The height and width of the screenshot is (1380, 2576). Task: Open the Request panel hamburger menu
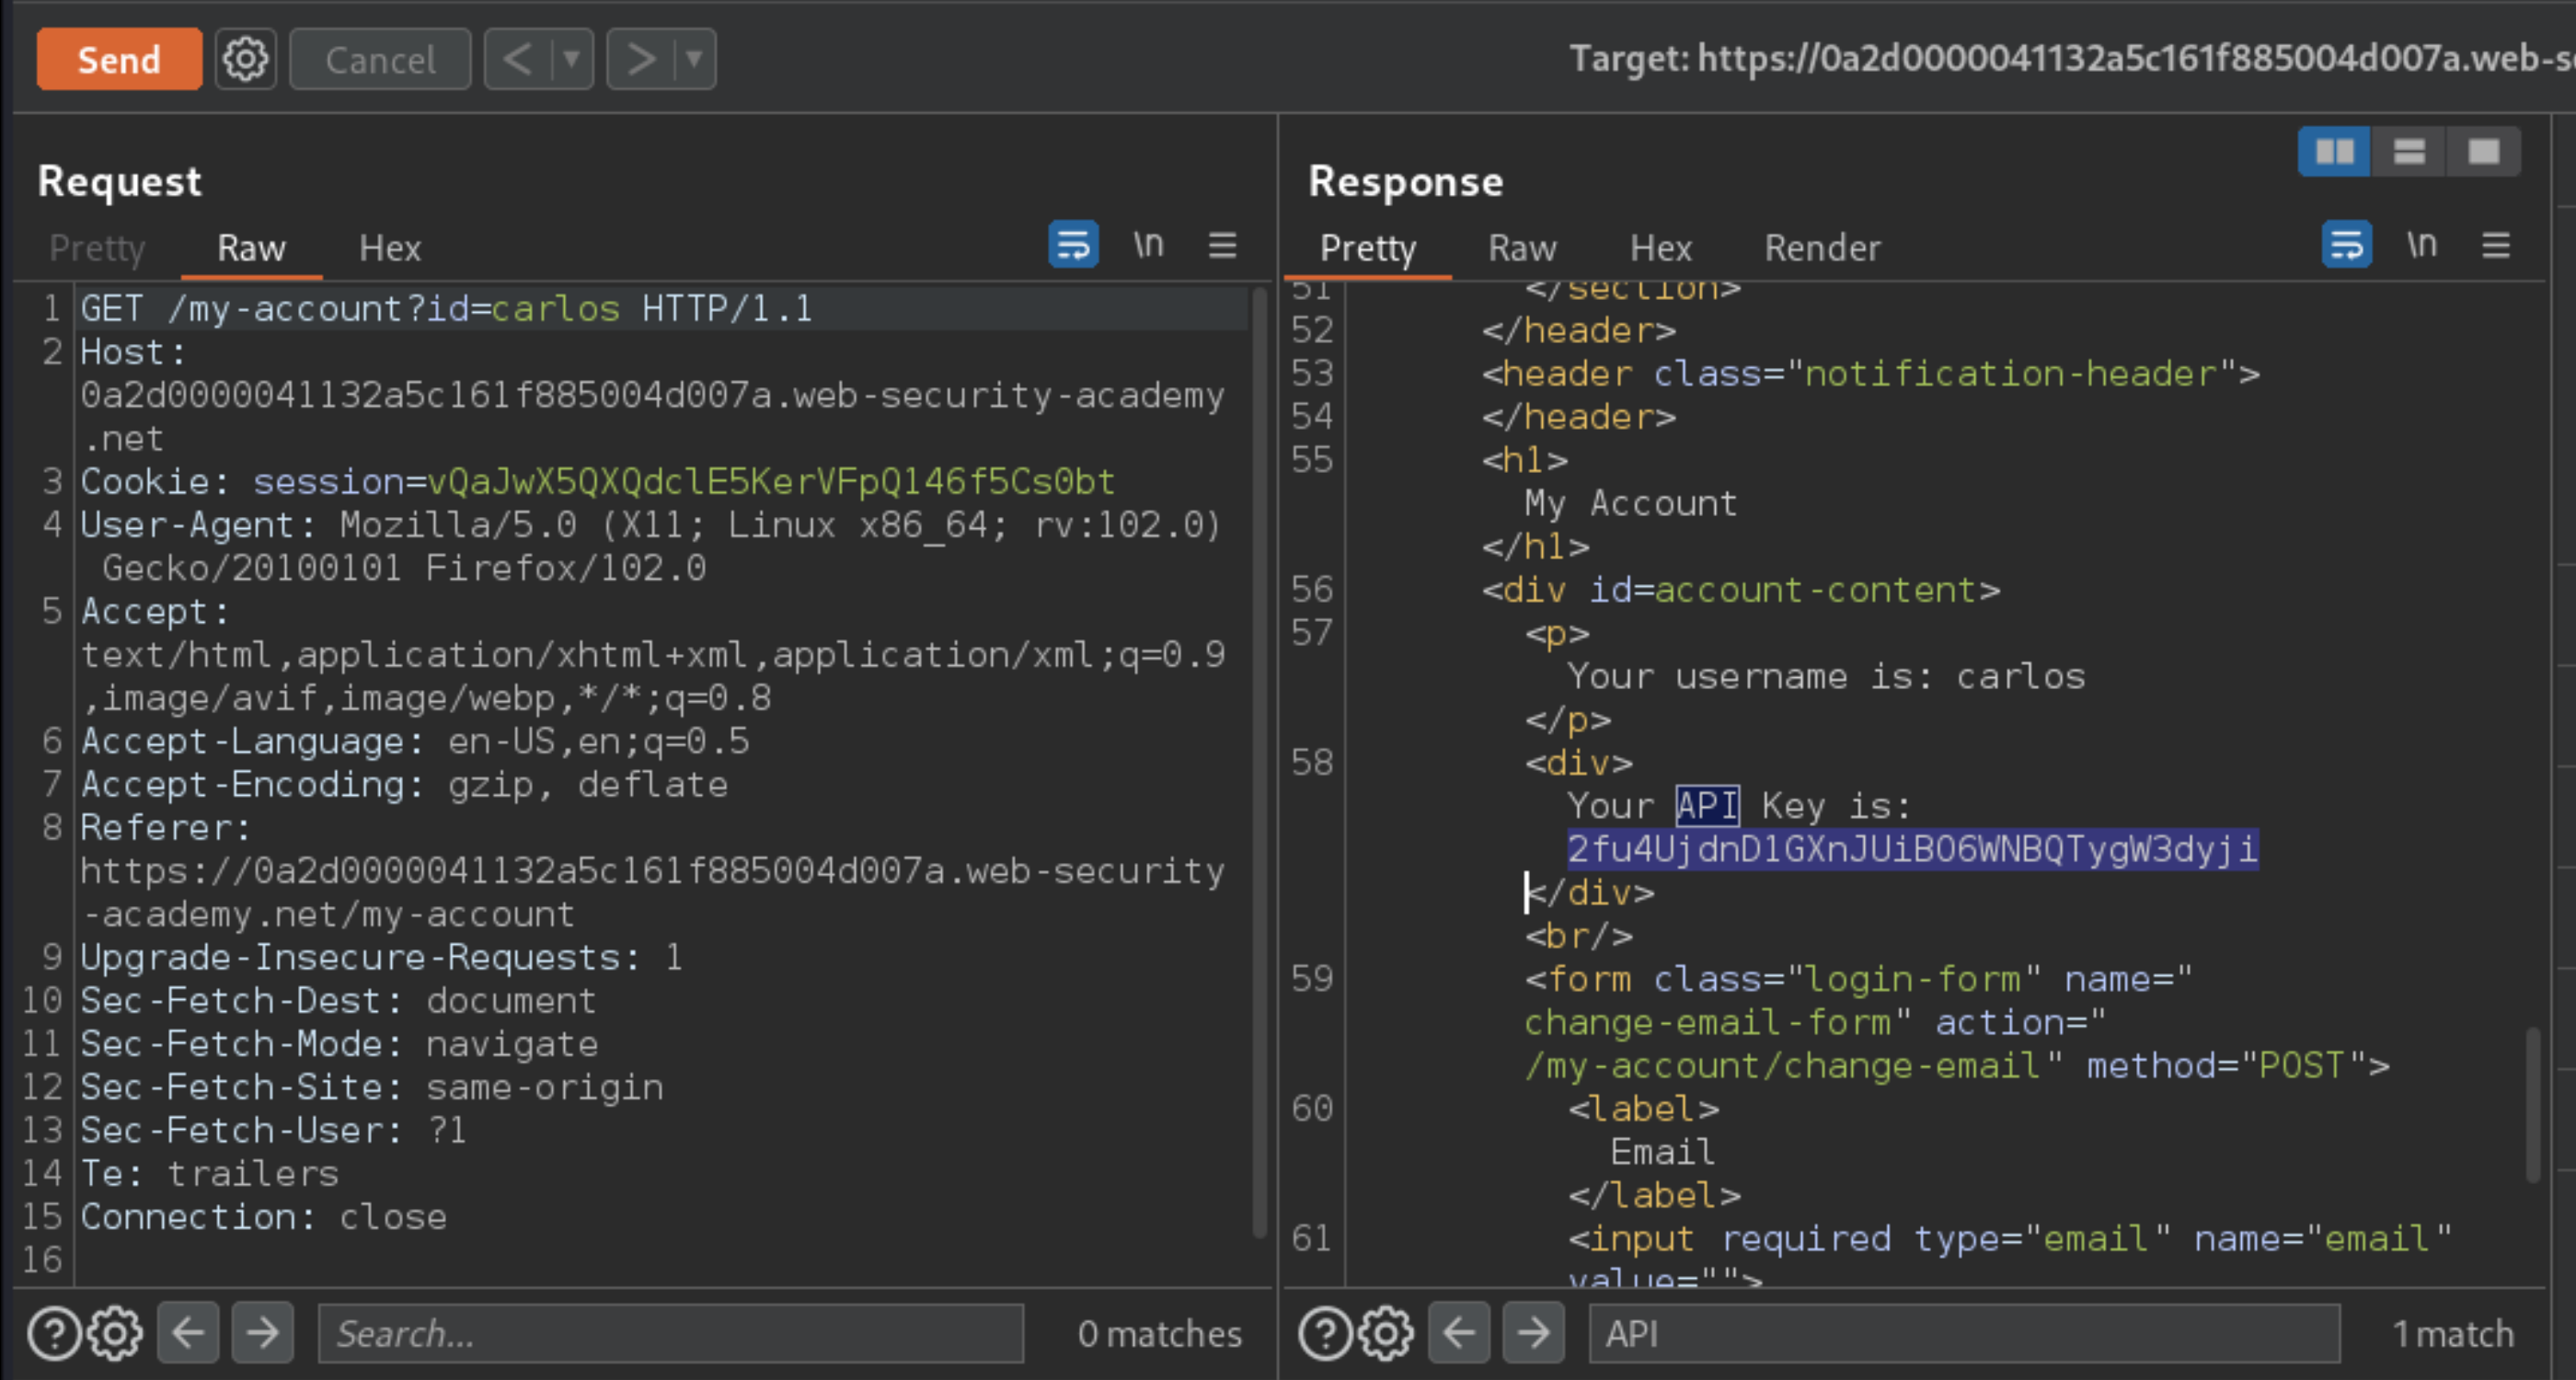pyautogui.click(x=1223, y=245)
